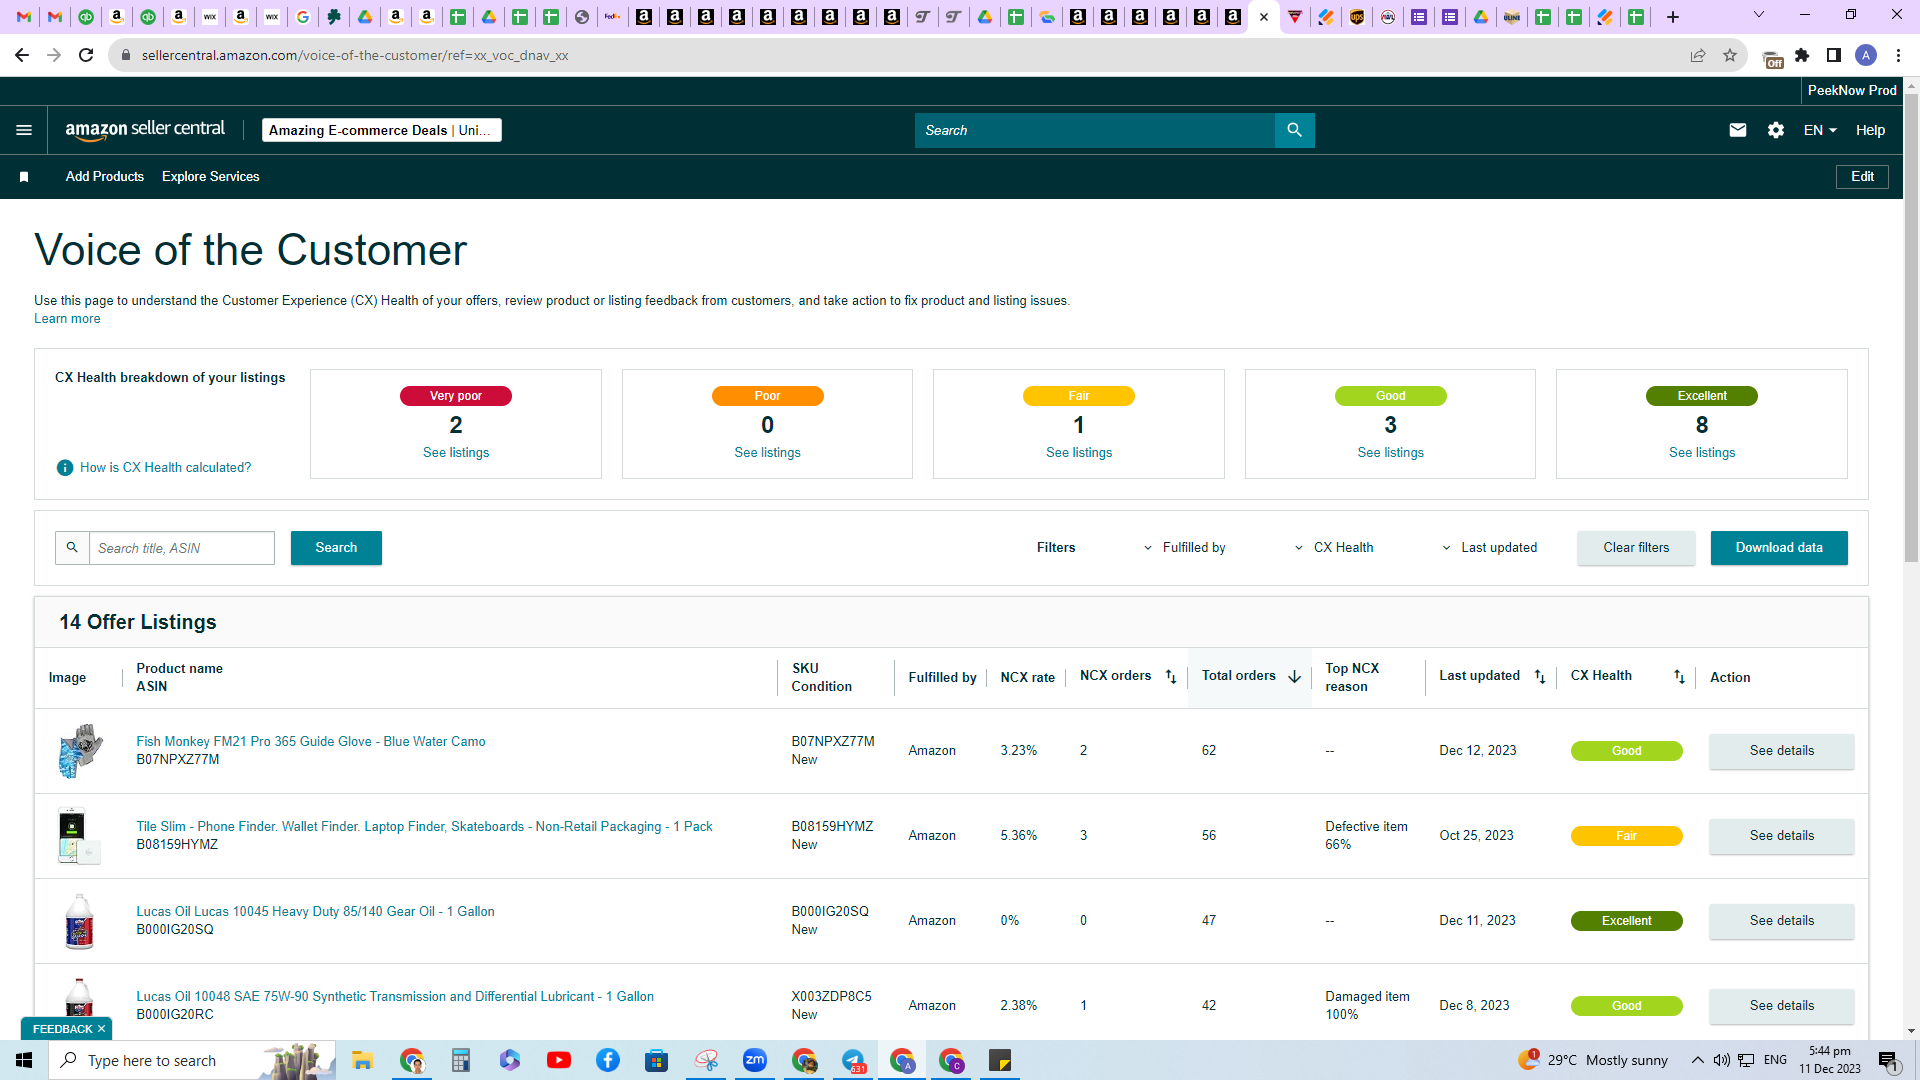Viewport: 1920px width, 1080px height.
Task: Close the FEEDBACK tab with X
Action: tap(101, 1029)
